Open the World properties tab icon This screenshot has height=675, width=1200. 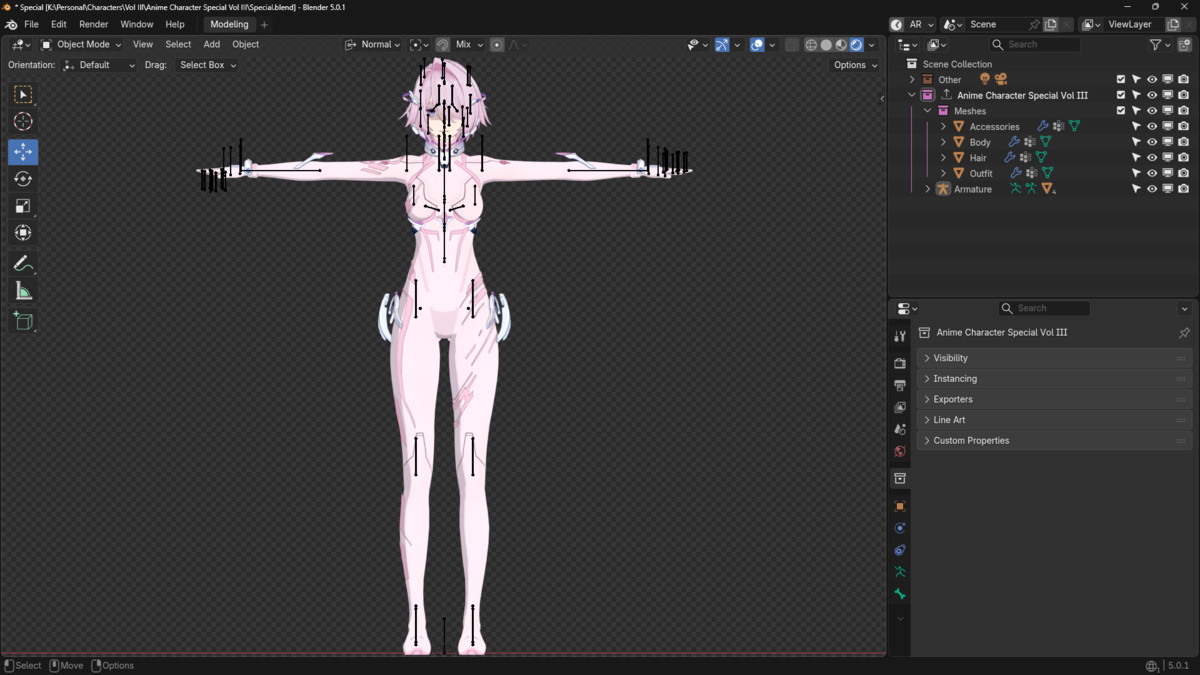click(x=900, y=451)
